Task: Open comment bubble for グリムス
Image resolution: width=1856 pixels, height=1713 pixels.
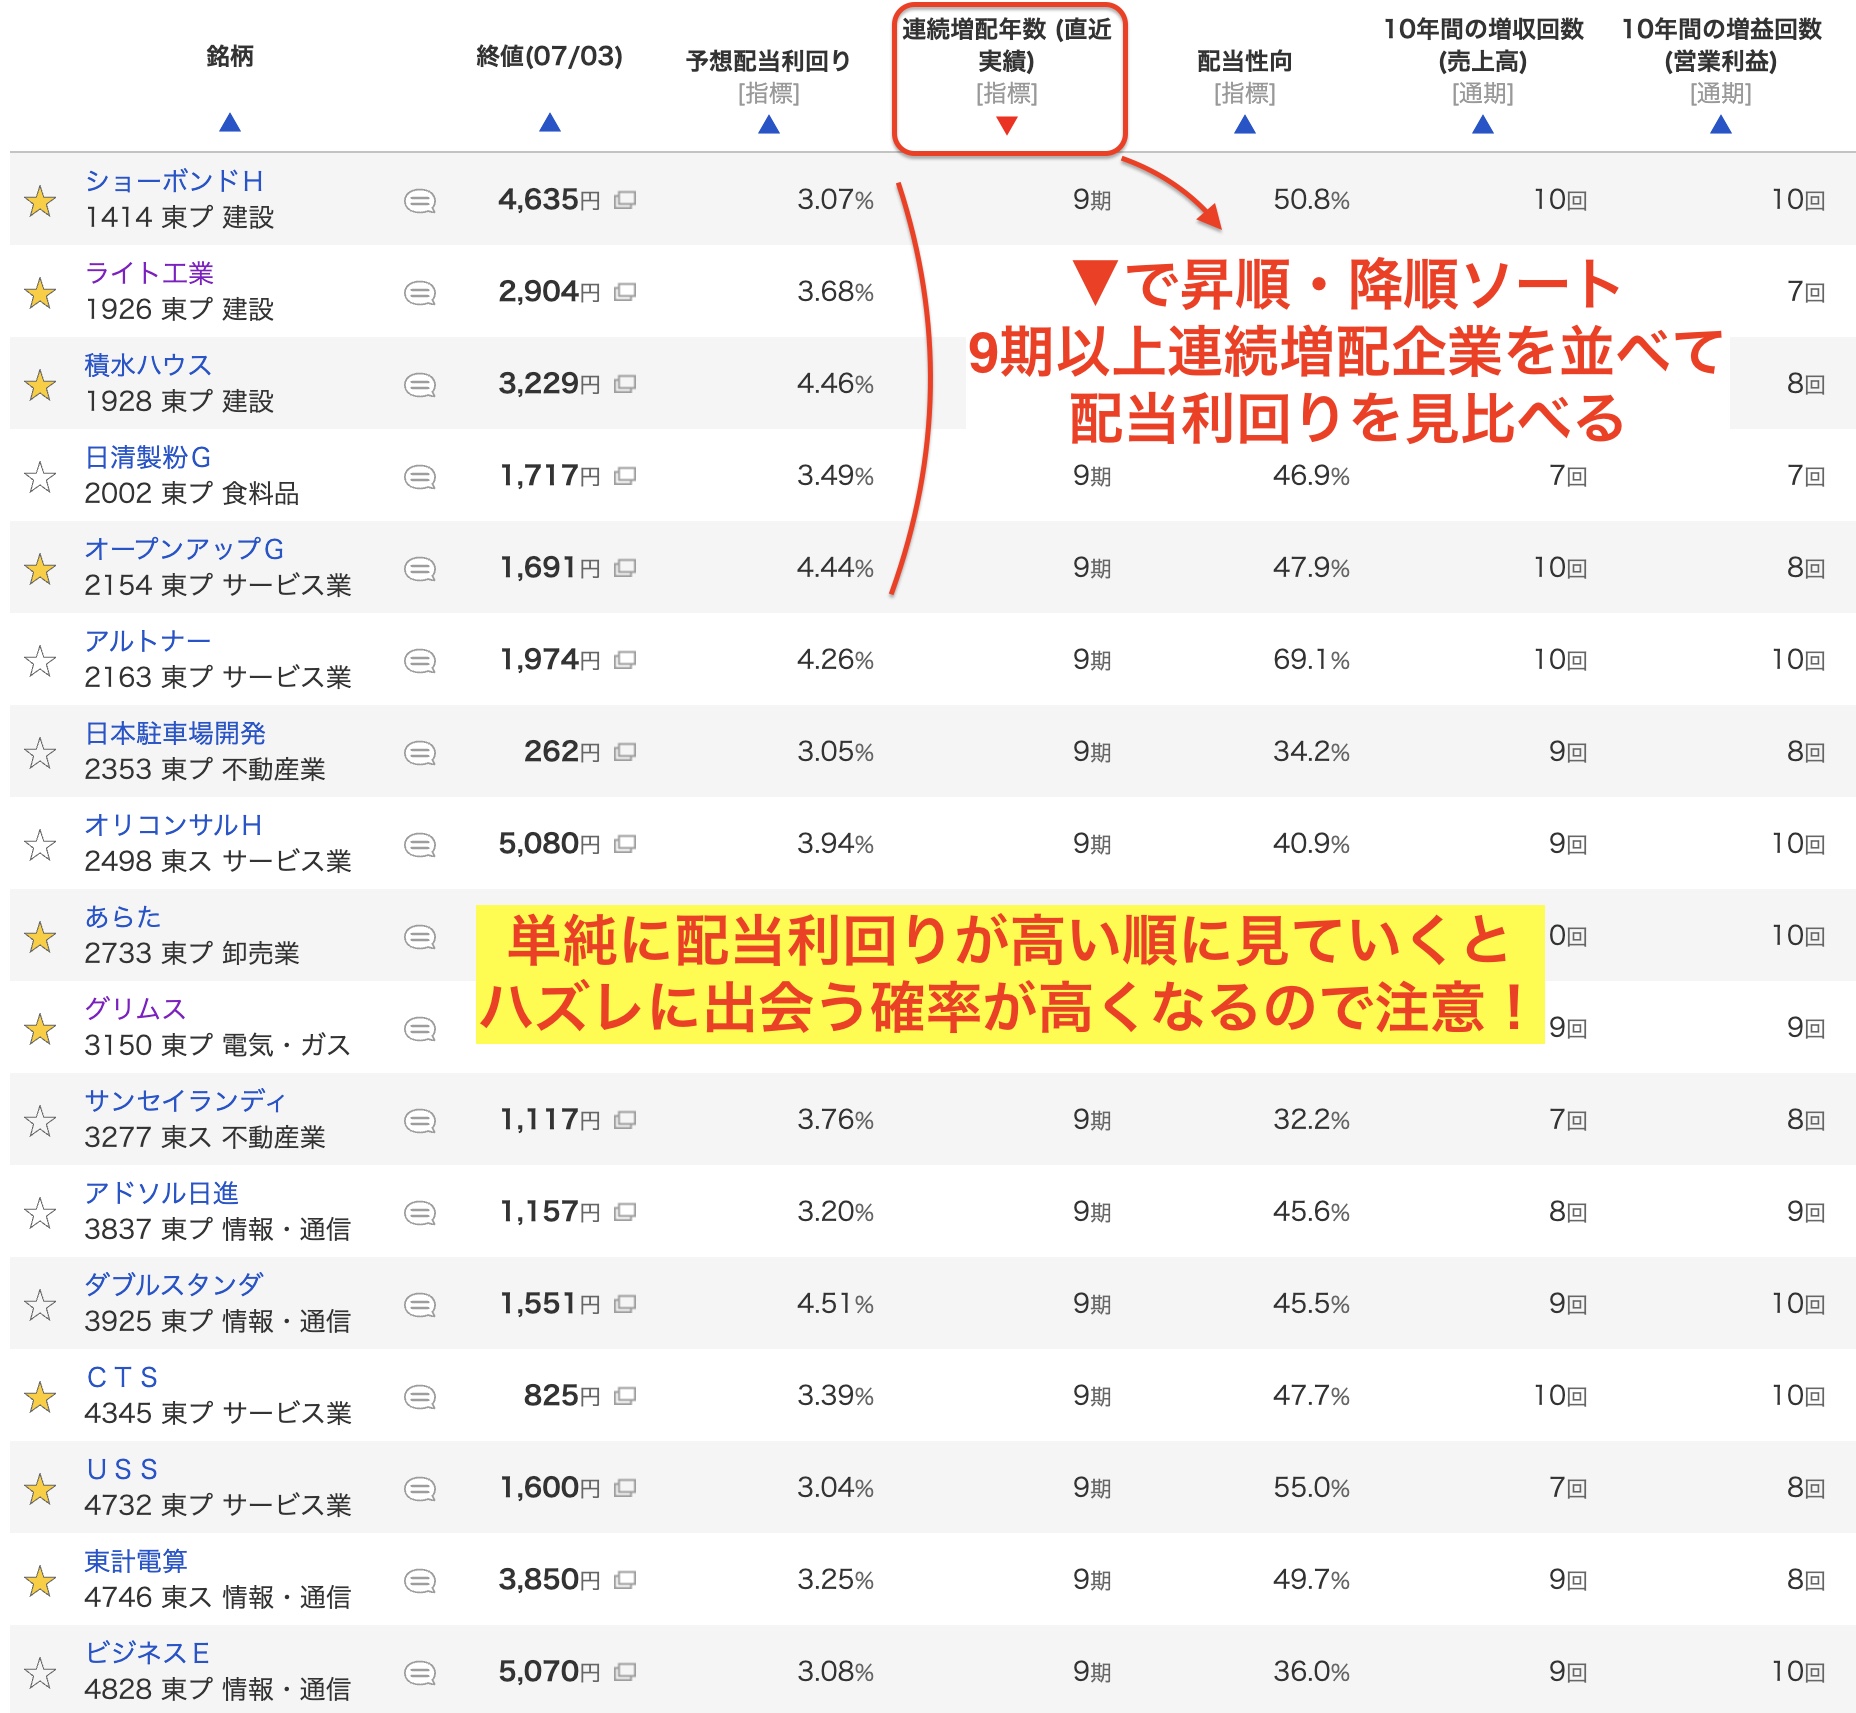Action: [420, 1029]
